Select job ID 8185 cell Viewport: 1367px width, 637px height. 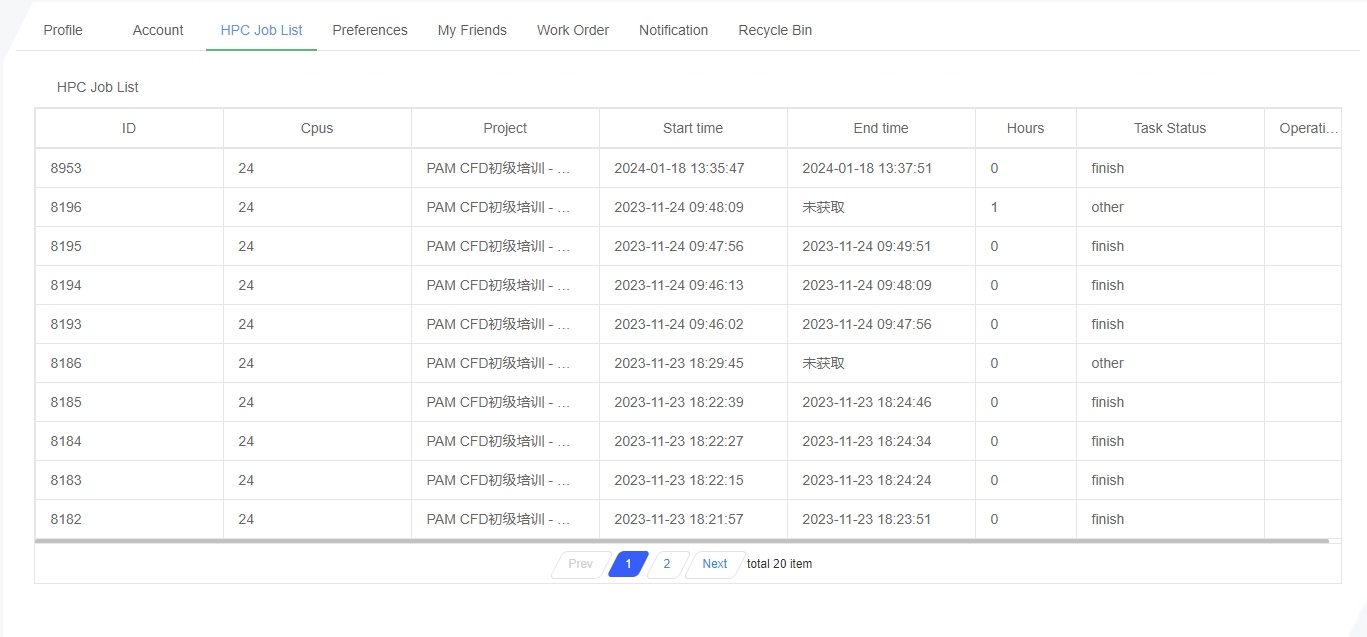coord(129,402)
